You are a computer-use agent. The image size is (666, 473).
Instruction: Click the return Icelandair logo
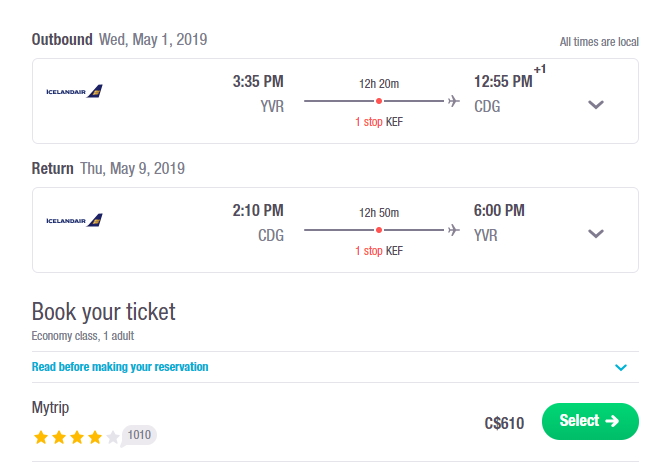[74, 220]
